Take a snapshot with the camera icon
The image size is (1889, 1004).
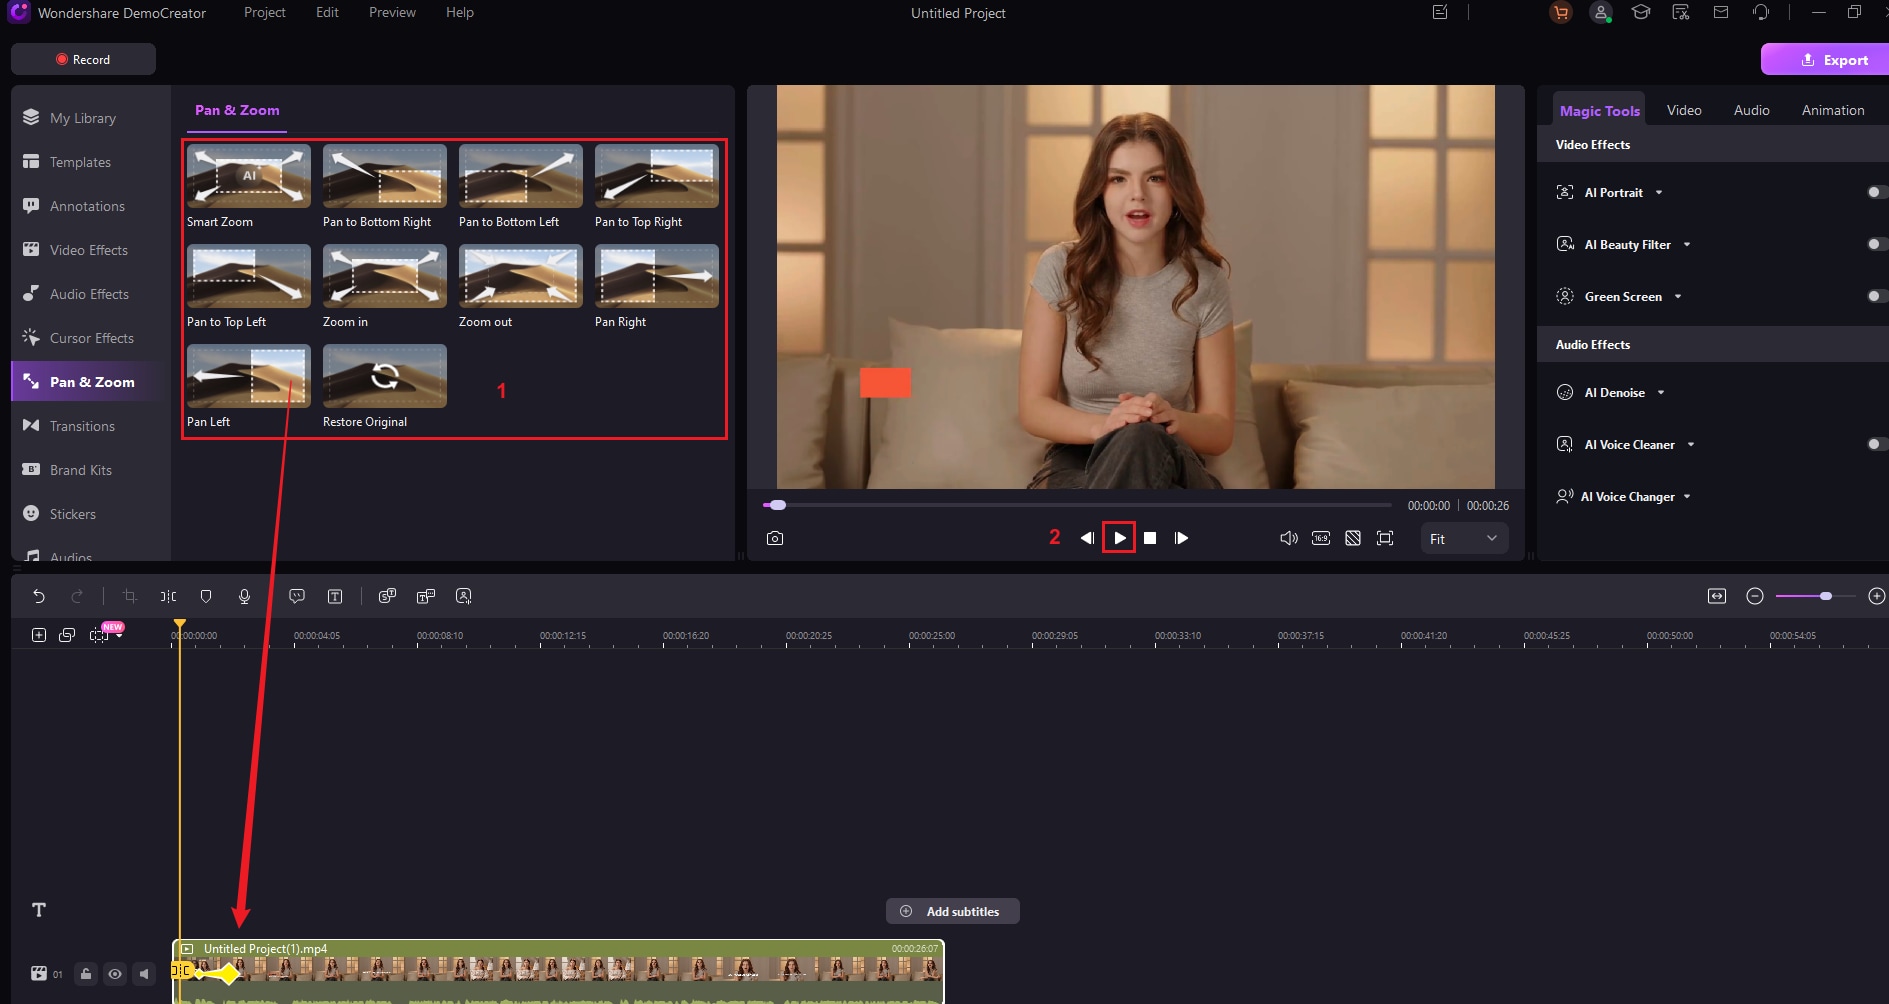coord(775,538)
